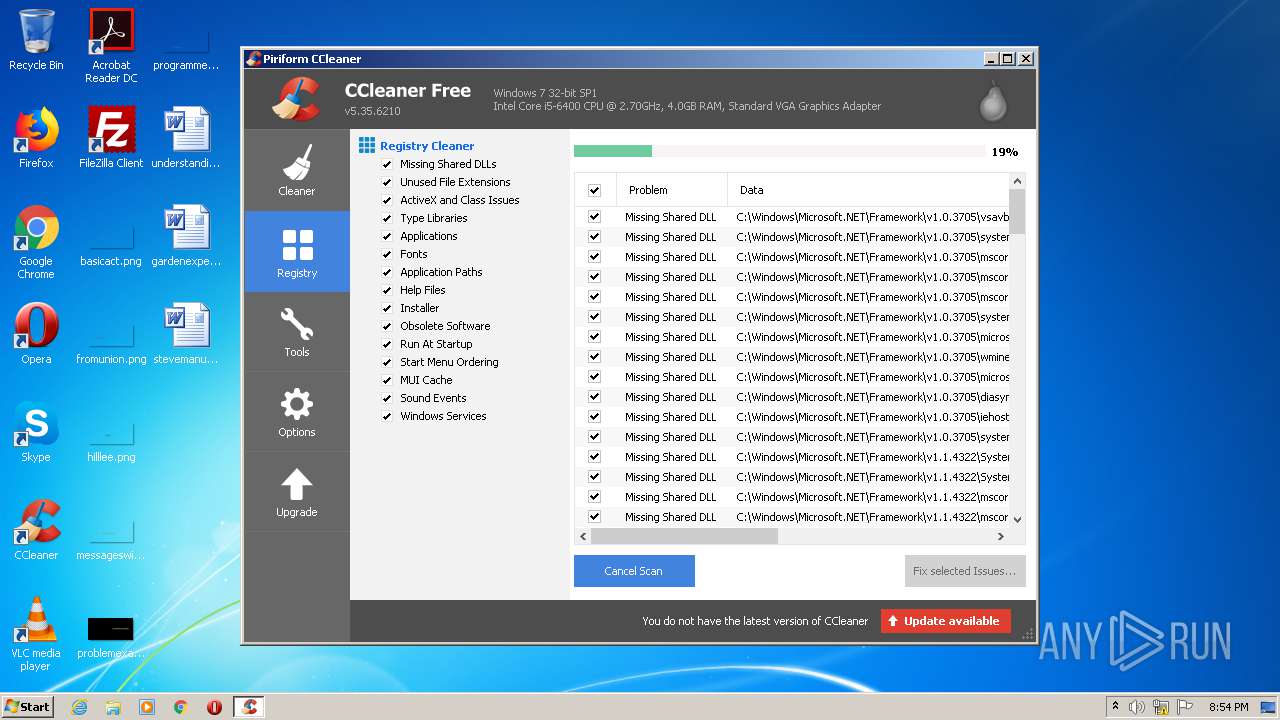Image resolution: width=1280 pixels, height=720 pixels.
Task: Uncheck Missing Shared DLLs option
Action: [x=386, y=164]
